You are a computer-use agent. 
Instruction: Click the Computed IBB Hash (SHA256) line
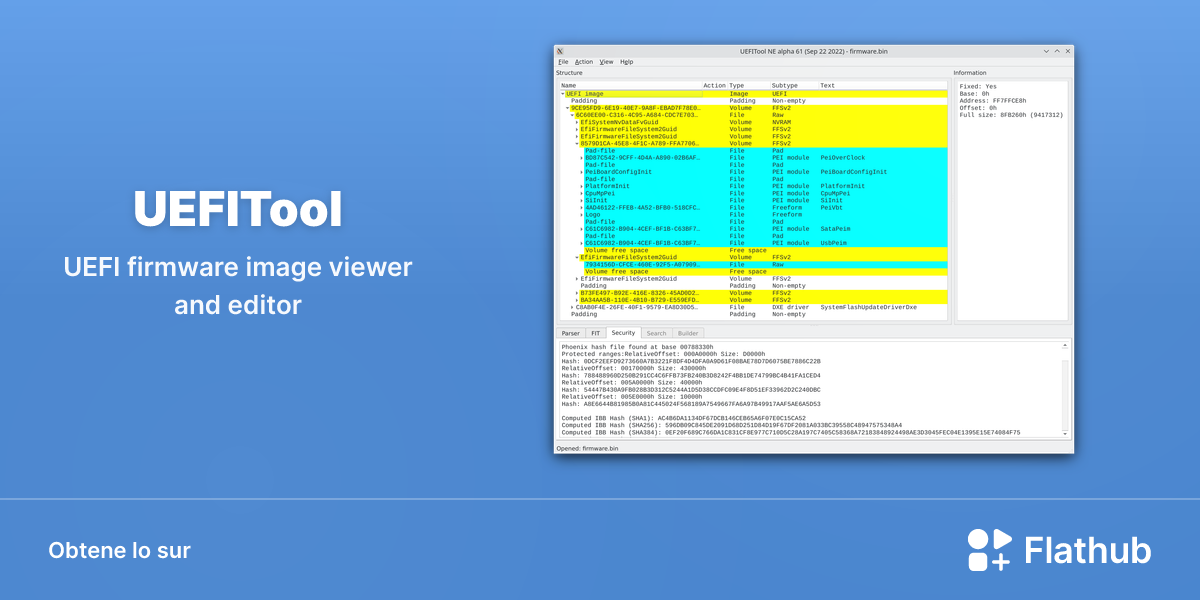click(734, 425)
